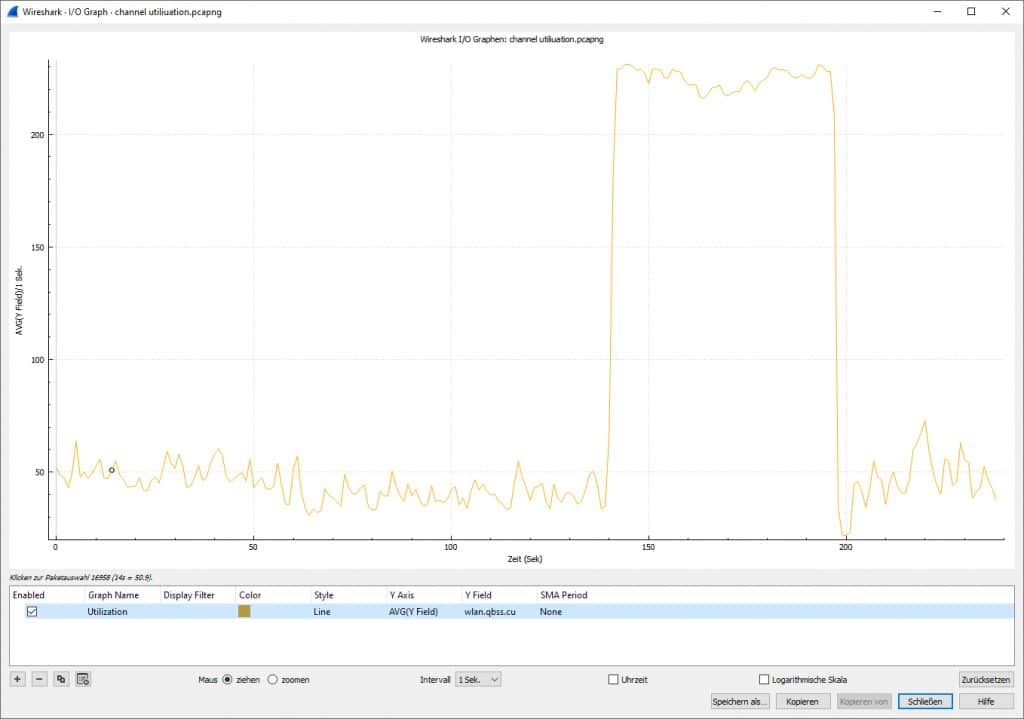Click the 'Kopieren von' button
Image resolution: width=1024 pixels, height=719 pixels.
tap(864, 701)
